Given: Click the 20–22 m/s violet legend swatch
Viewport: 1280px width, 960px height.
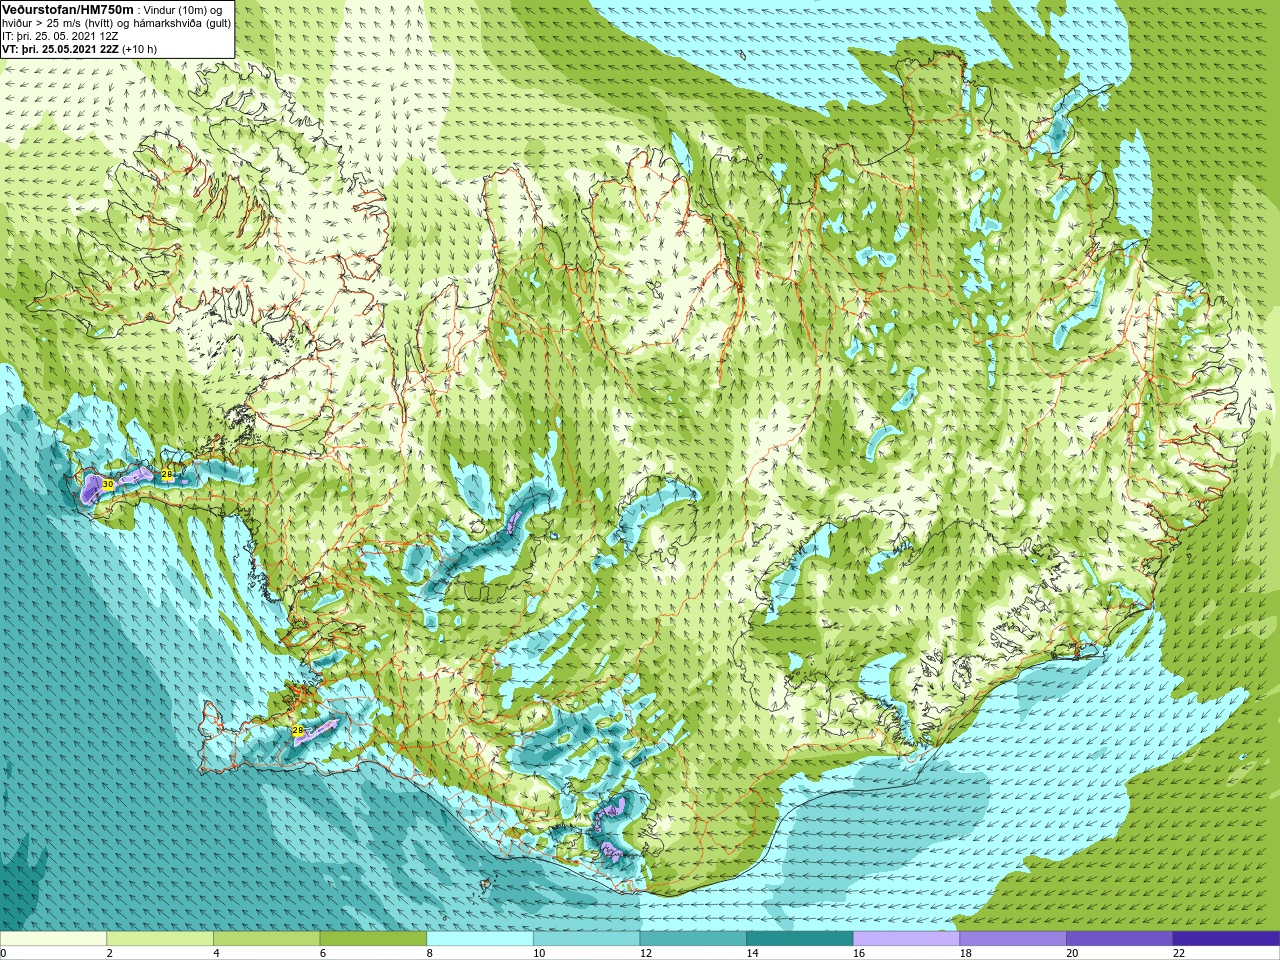Looking at the screenshot, I should [x=1120, y=939].
